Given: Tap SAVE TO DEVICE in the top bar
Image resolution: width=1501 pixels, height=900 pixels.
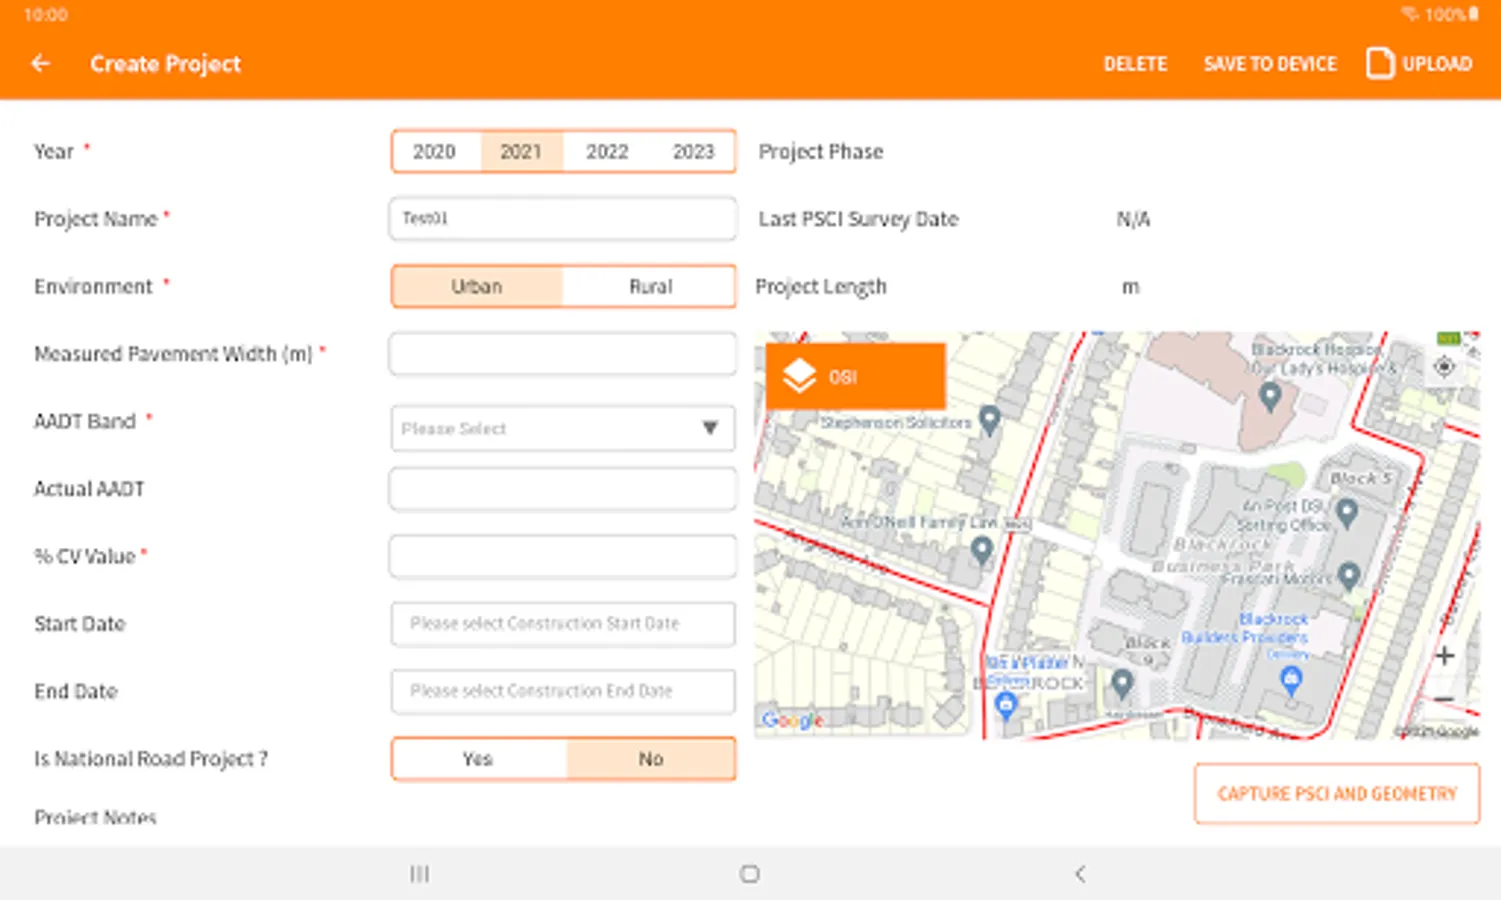Looking at the screenshot, I should (1270, 63).
